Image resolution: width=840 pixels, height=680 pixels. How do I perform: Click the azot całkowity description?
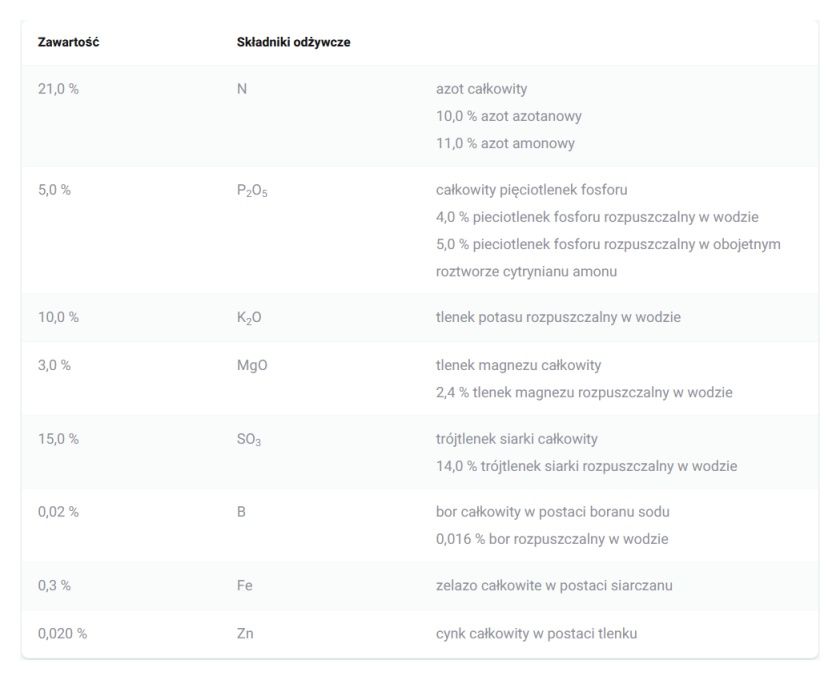(x=482, y=89)
